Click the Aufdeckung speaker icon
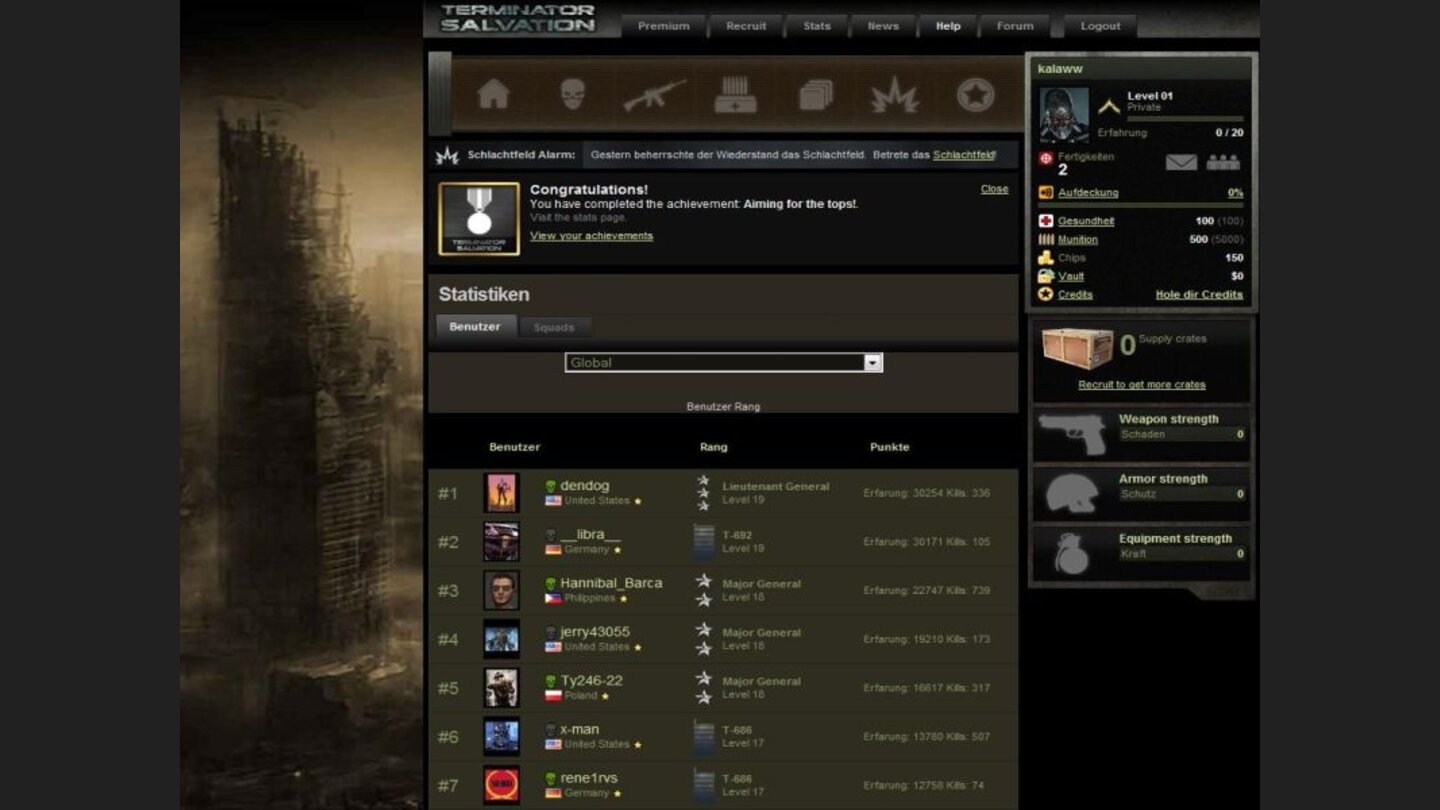Screen dimensions: 1440x810 [1046, 192]
